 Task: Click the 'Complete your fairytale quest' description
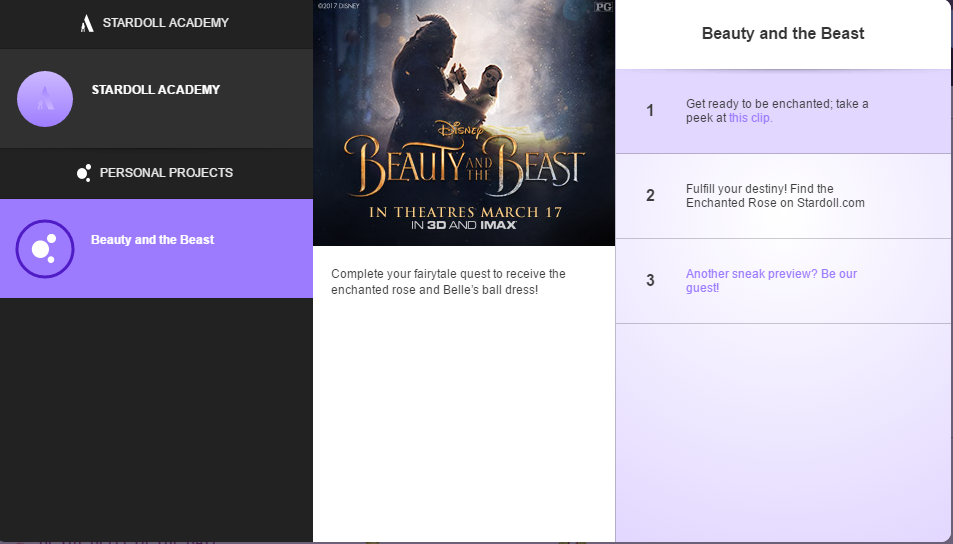448,281
